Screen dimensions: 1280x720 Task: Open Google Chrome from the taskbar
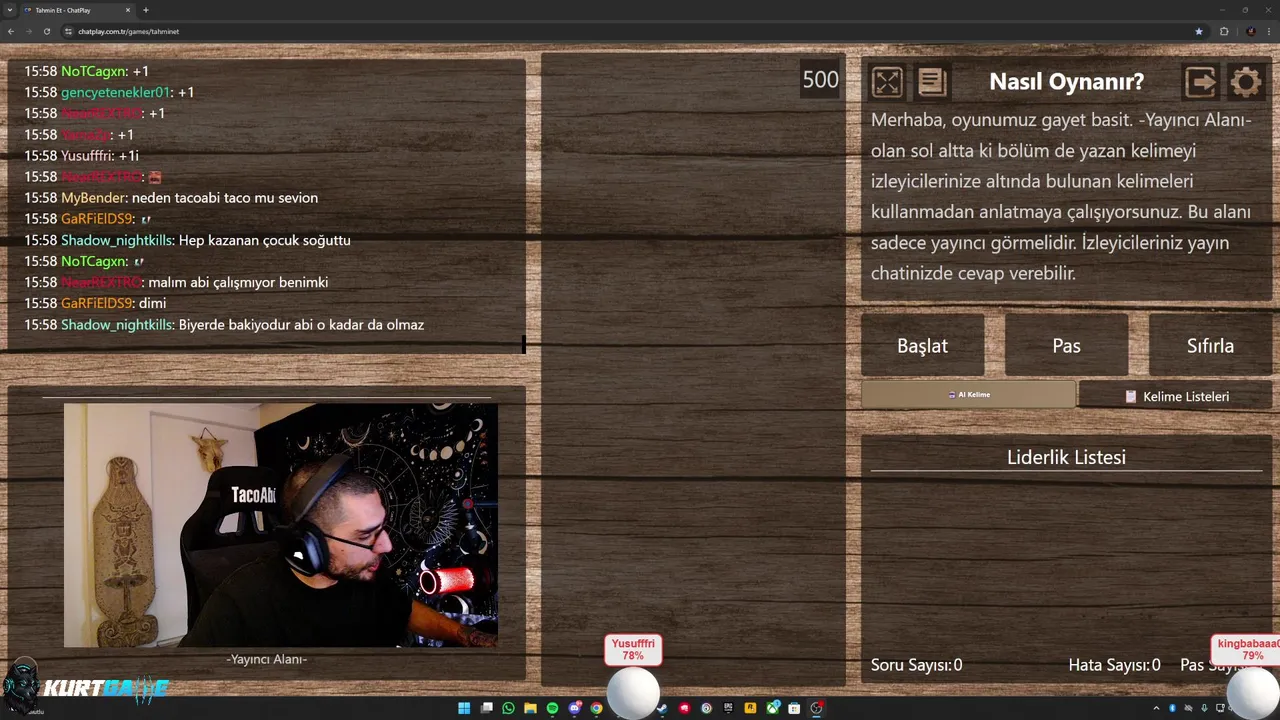(x=596, y=708)
